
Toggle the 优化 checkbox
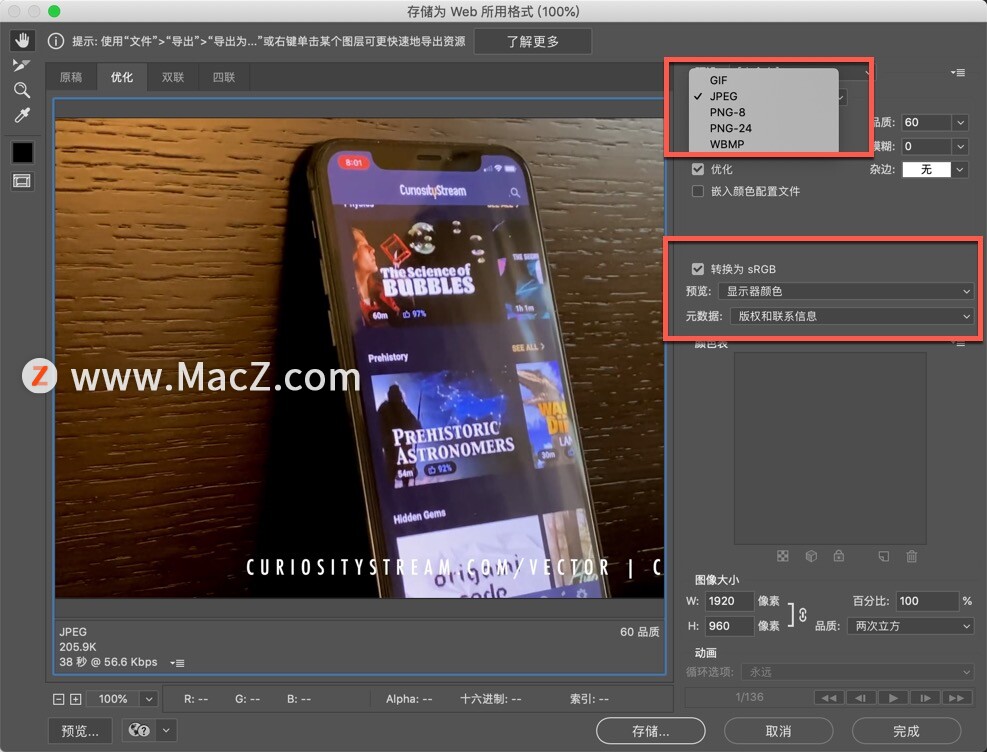[697, 169]
